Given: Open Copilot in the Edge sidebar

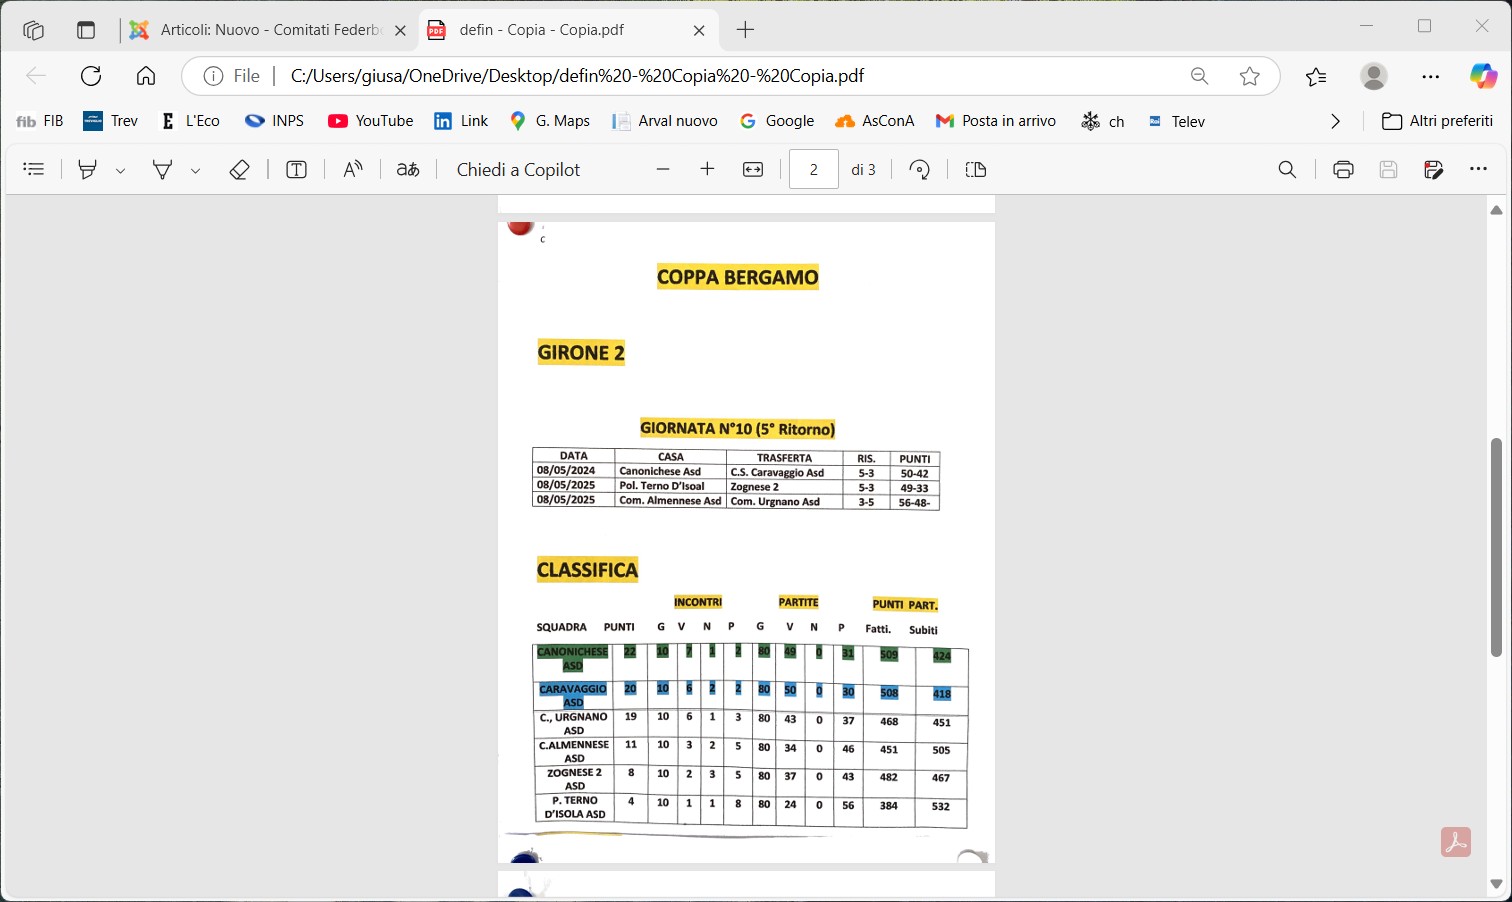Looking at the screenshot, I should [x=1483, y=76].
